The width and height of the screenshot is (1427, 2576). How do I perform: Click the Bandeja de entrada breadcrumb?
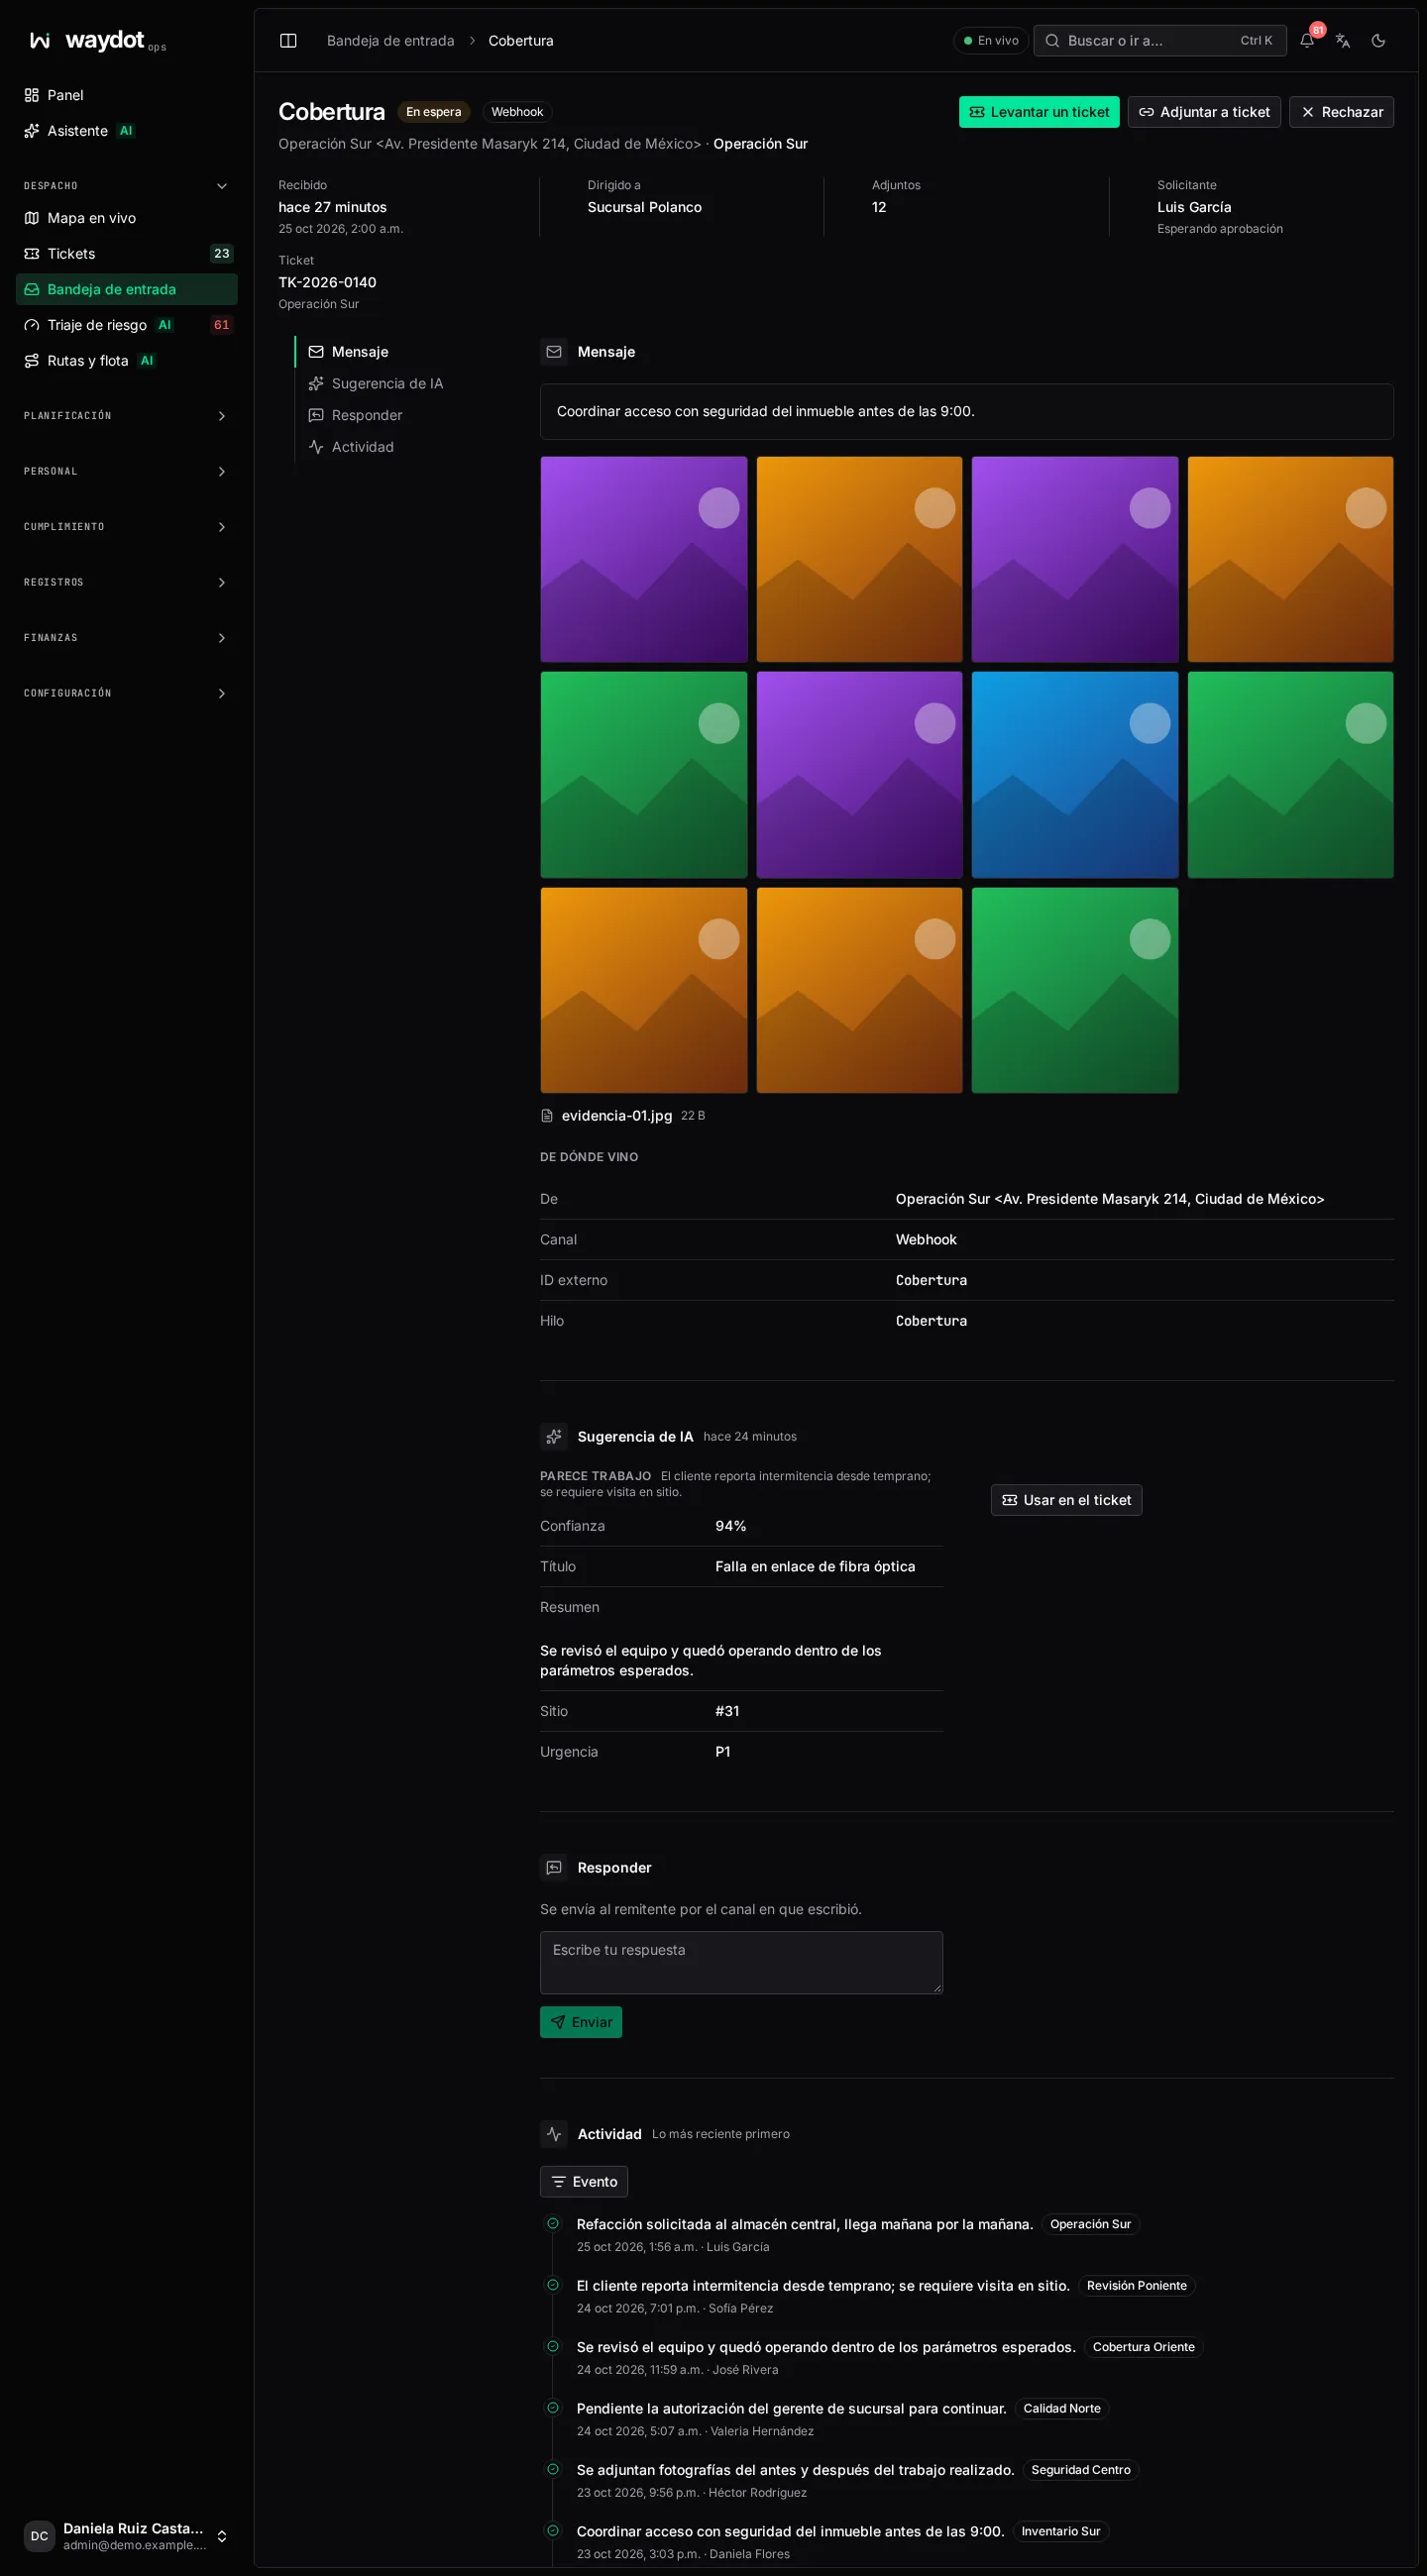[390, 41]
